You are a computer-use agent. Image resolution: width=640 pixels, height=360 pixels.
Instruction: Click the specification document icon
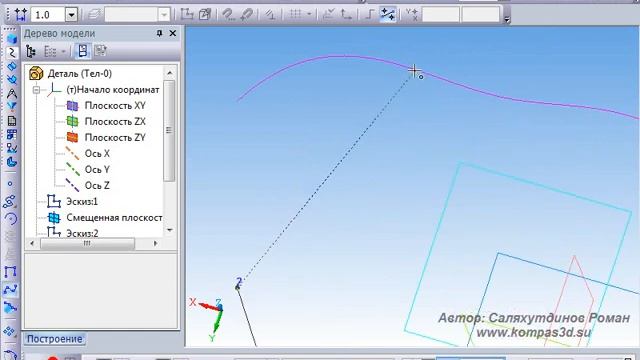pyautogui.click(x=11, y=121)
